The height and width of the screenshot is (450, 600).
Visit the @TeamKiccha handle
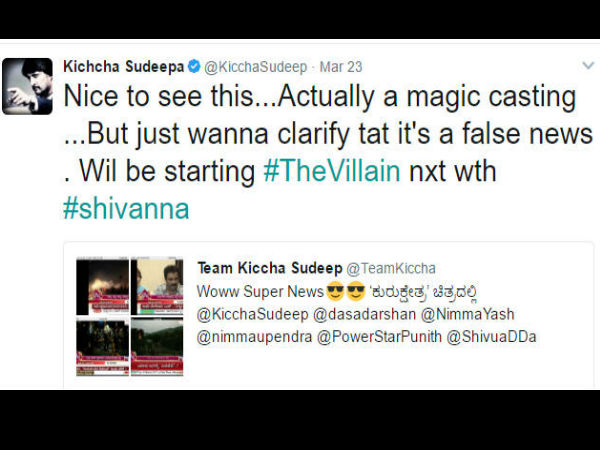pyautogui.click(x=391, y=268)
